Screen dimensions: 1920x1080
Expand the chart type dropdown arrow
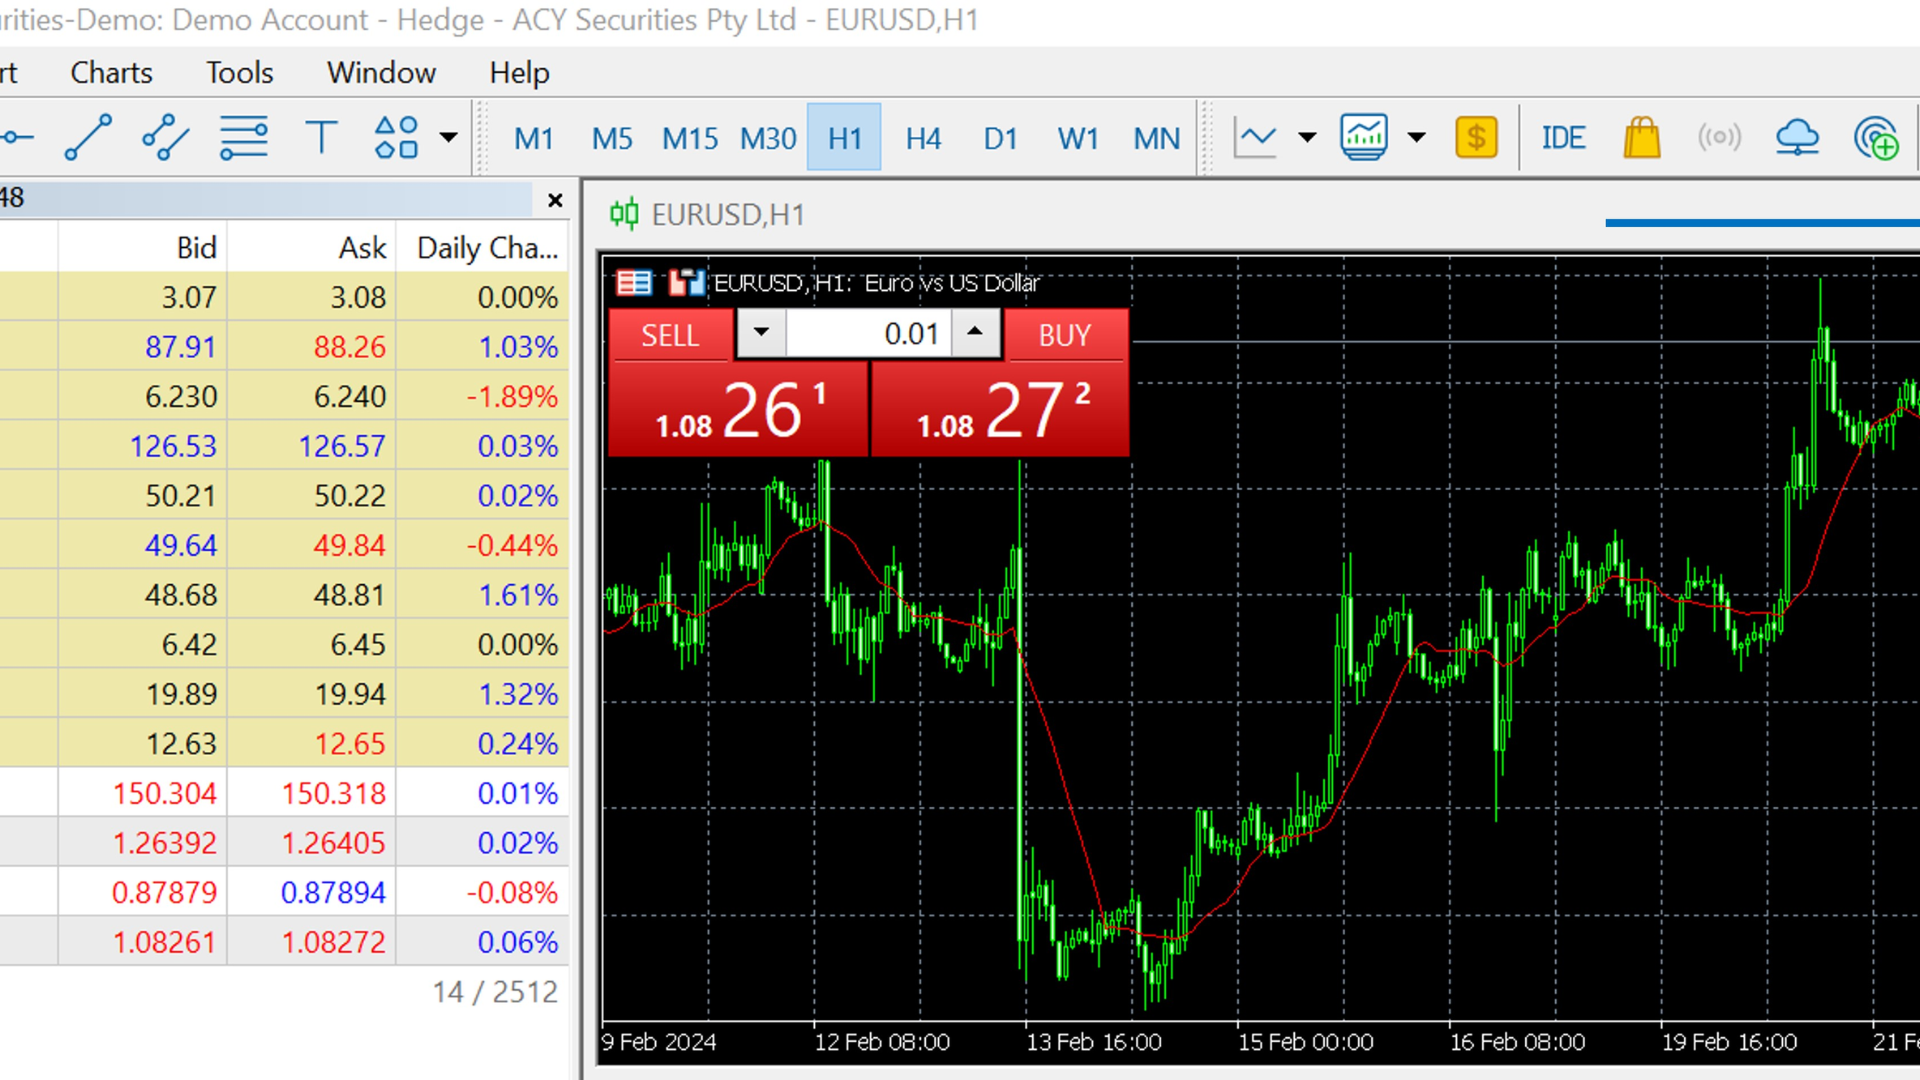point(1307,137)
